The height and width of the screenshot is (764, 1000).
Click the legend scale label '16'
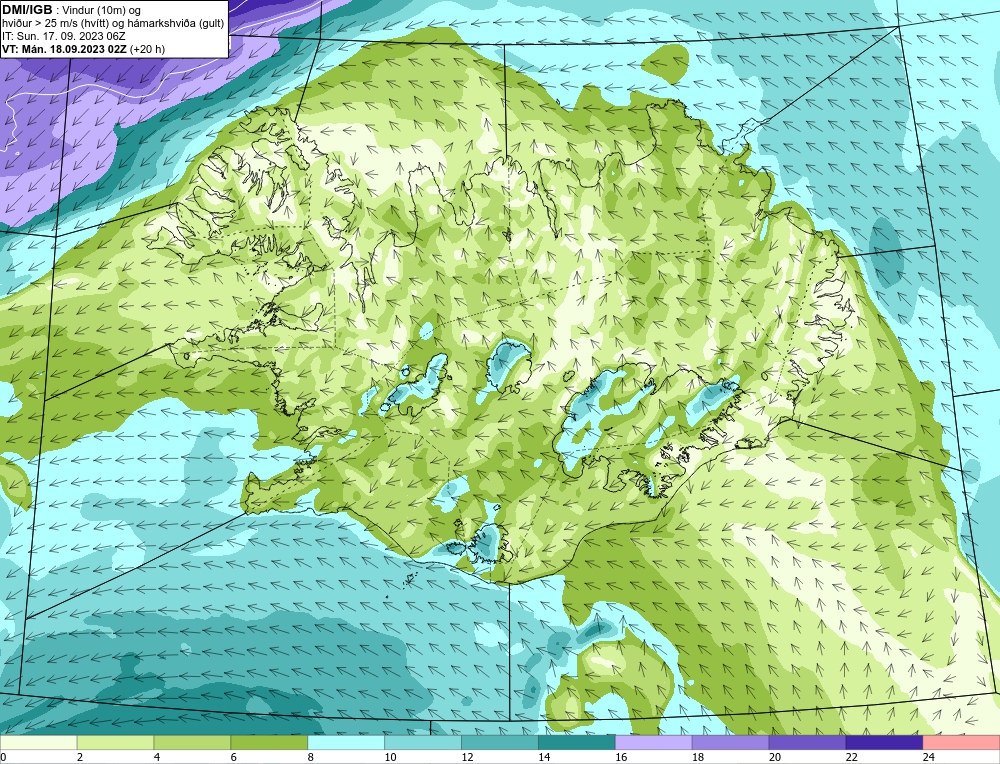[621, 758]
